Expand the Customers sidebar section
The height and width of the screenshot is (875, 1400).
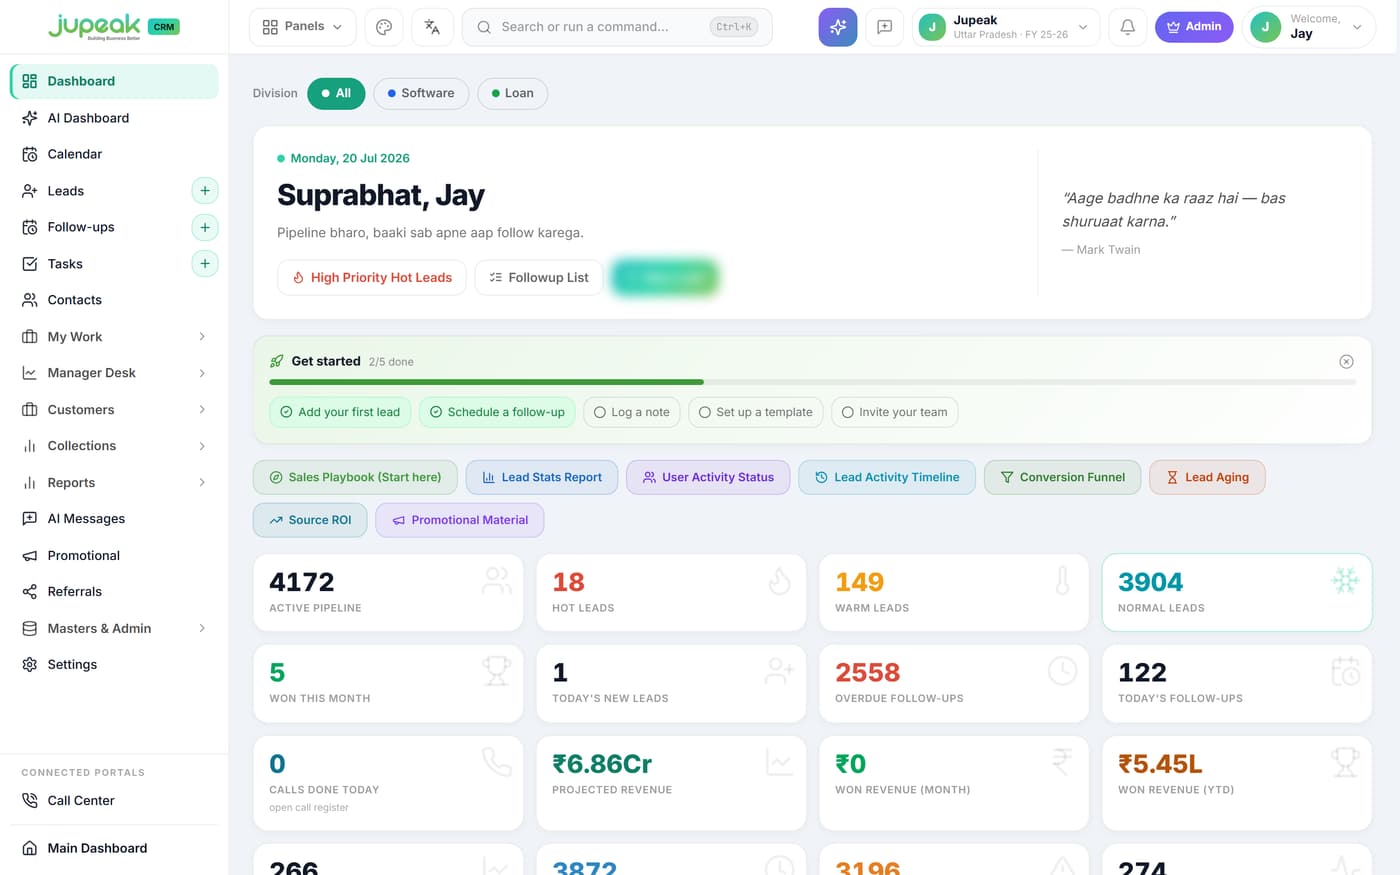click(114, 410)
